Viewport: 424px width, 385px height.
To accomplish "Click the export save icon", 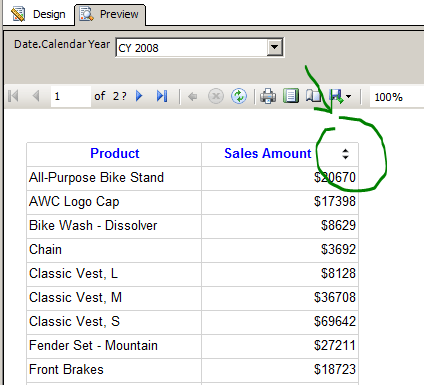I will [336, 96].
